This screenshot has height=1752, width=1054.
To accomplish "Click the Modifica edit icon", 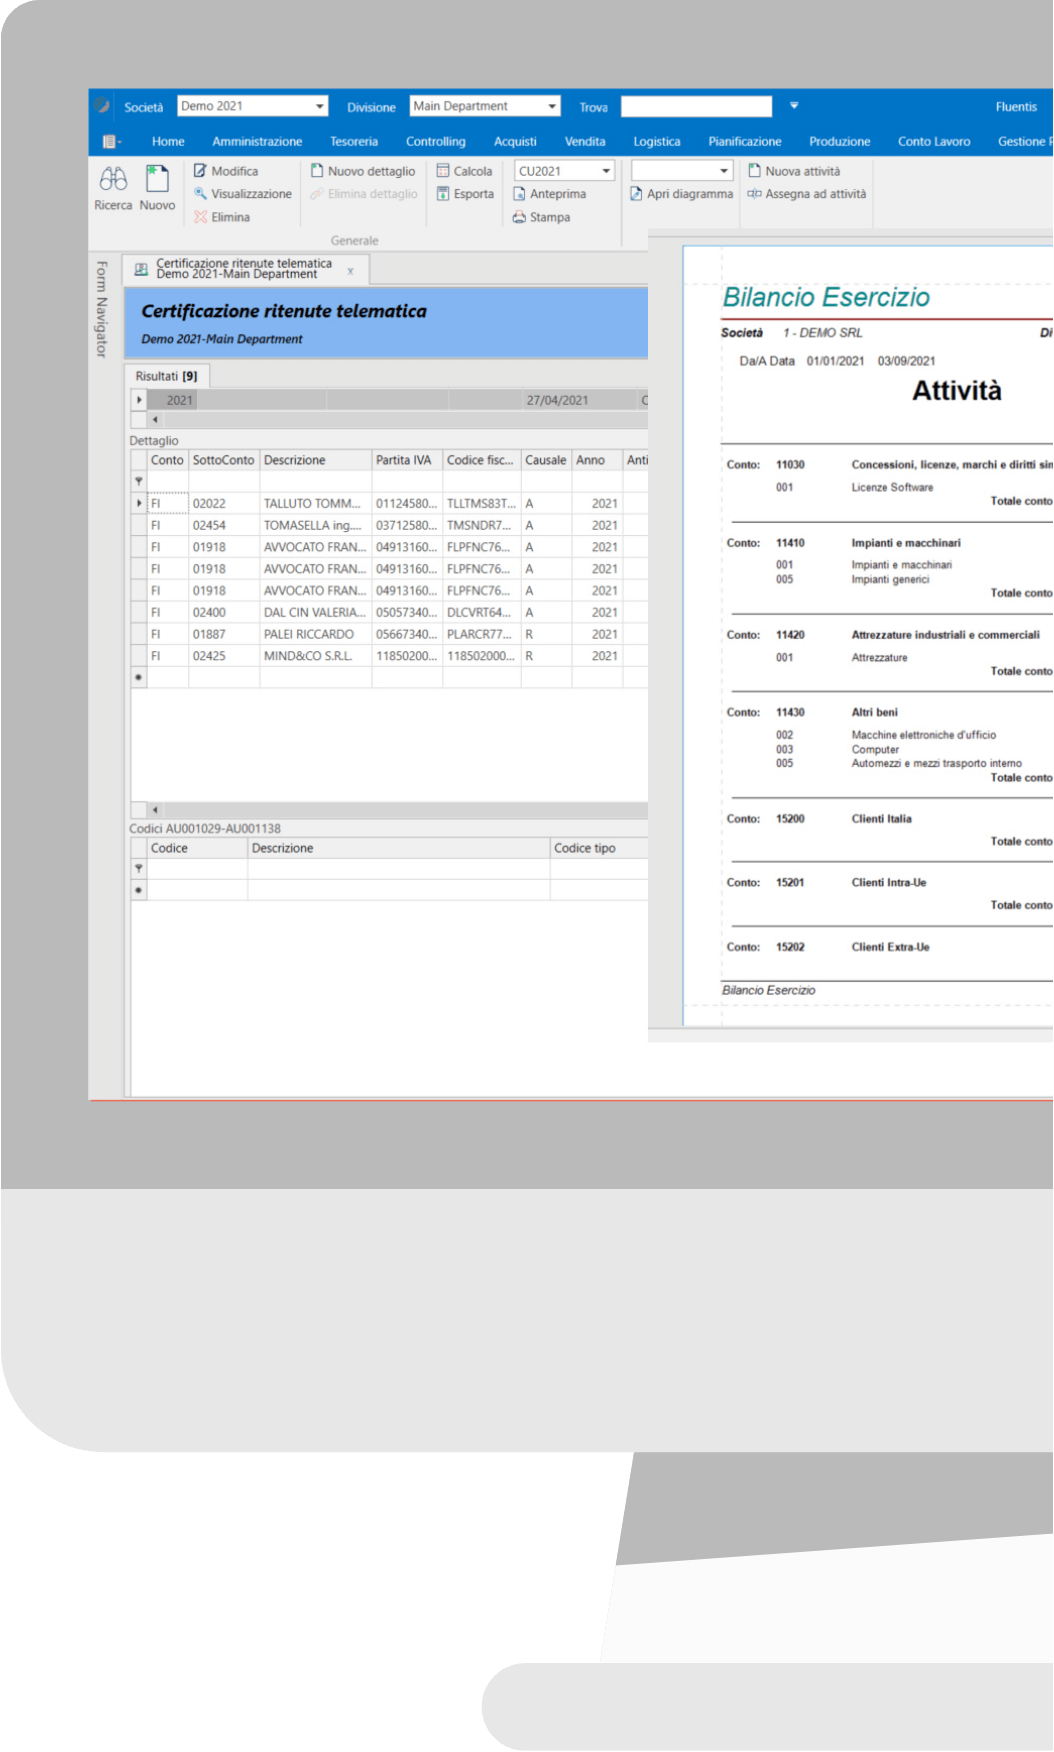I will (x=201, y=171).
